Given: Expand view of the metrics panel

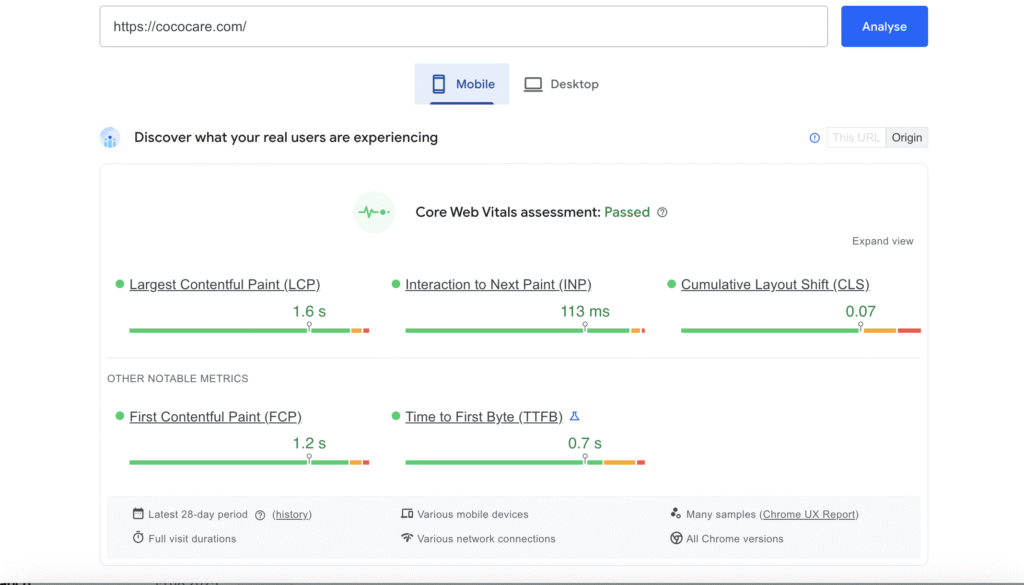Looking at the screenshot, I should [x=882, y=241].
